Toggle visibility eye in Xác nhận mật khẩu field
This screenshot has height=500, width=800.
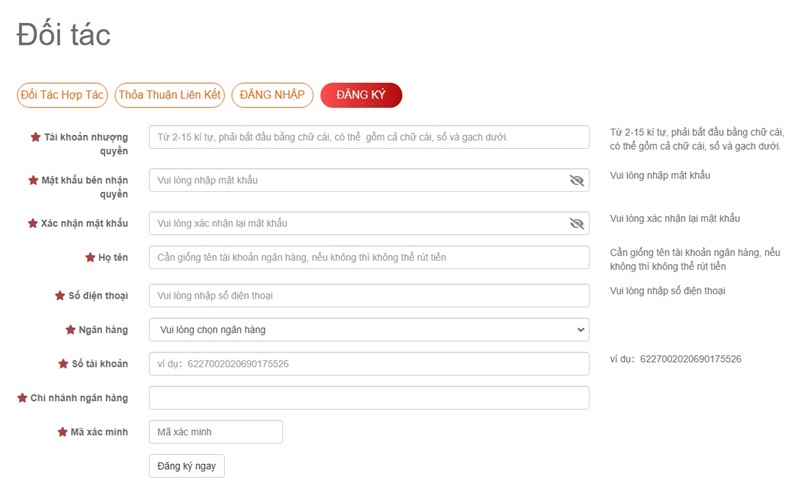pos(577,223)
